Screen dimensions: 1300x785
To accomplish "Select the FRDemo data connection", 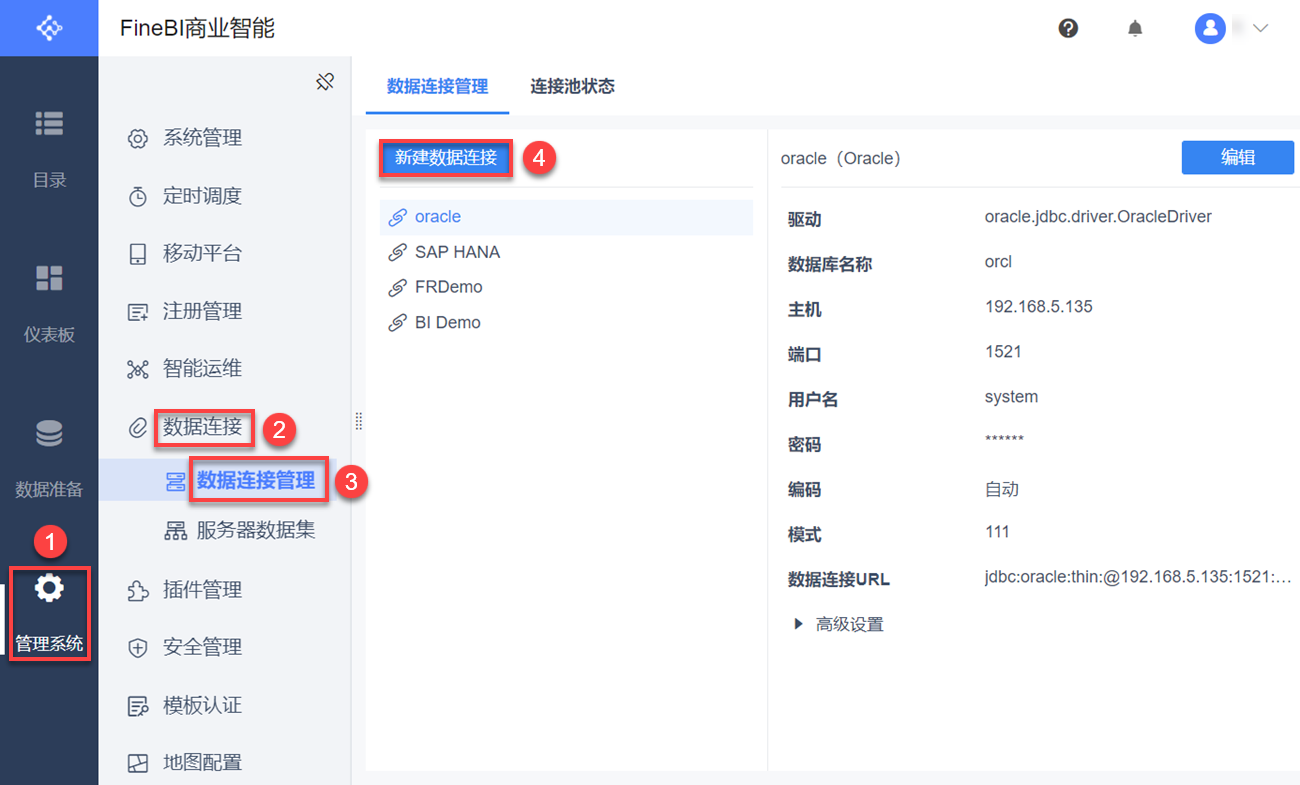I will 448,287.
